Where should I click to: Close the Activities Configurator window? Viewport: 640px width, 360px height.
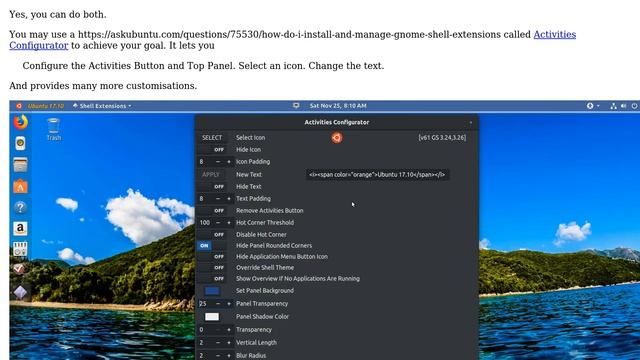click(471, 122)
